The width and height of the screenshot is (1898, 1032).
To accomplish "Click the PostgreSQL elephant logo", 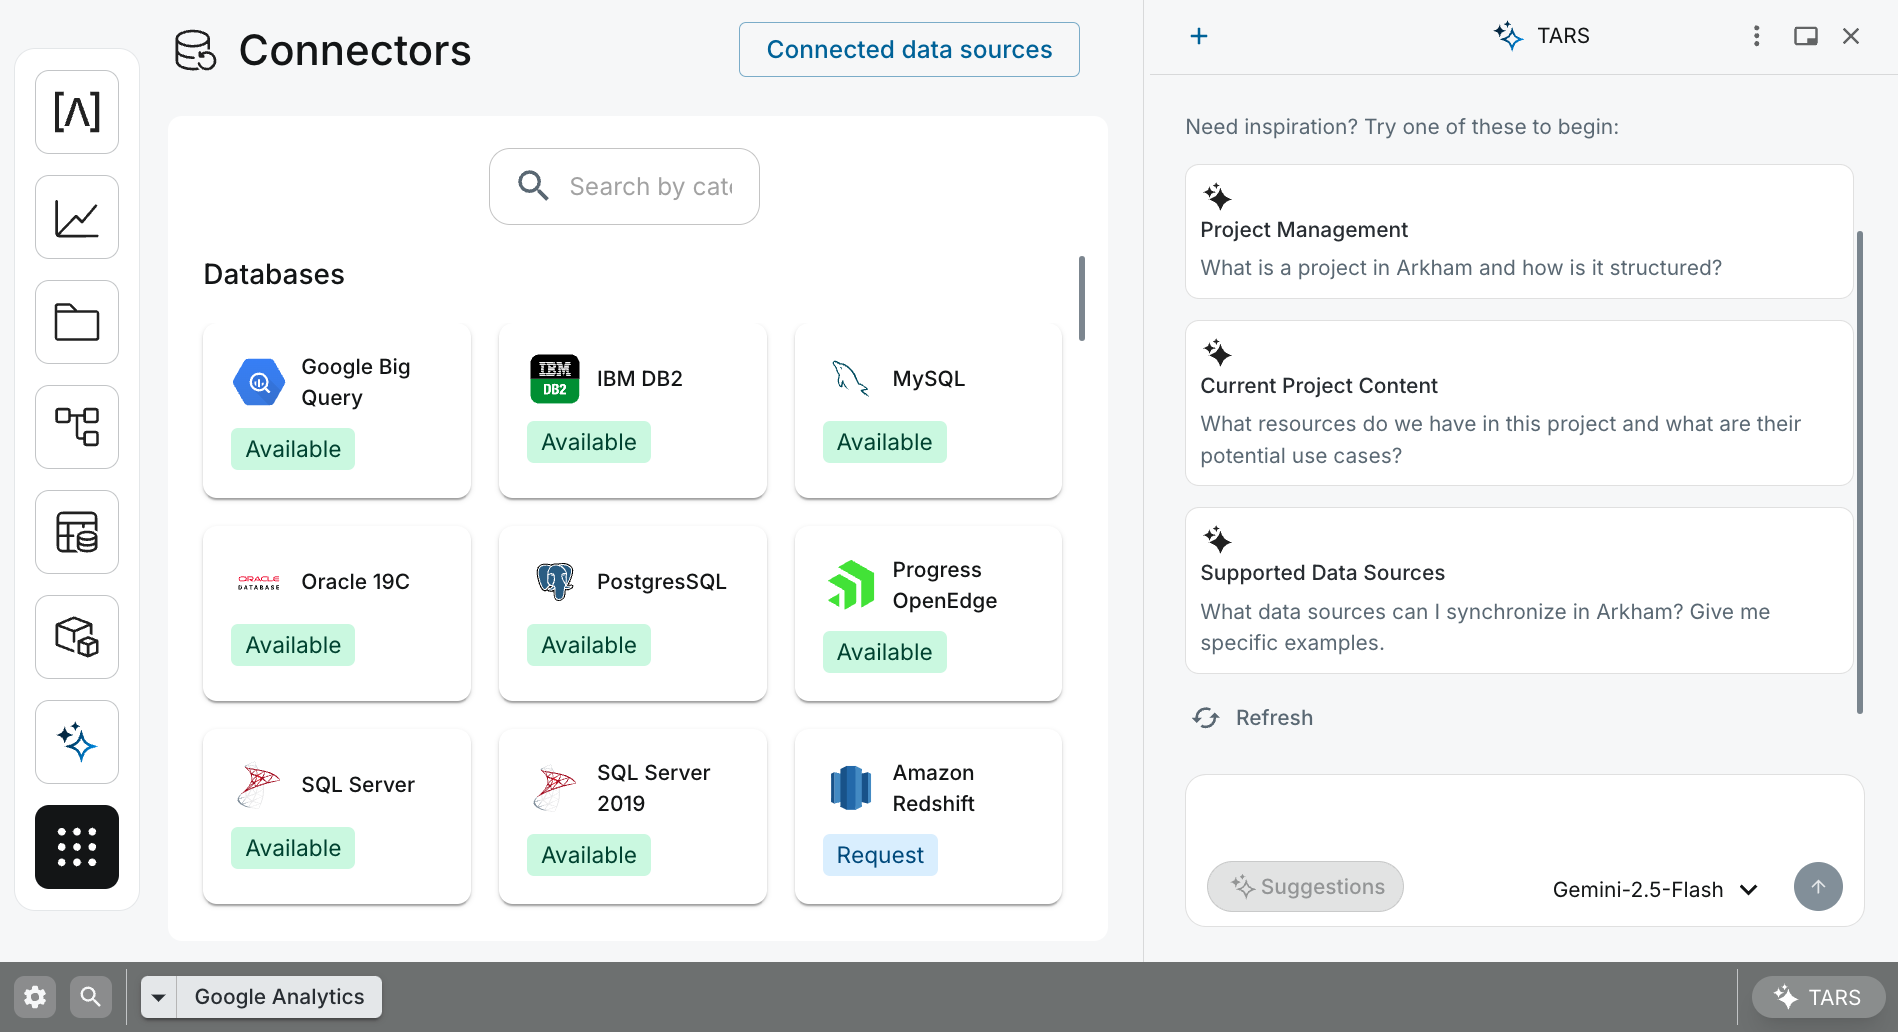I will [555, 582].
